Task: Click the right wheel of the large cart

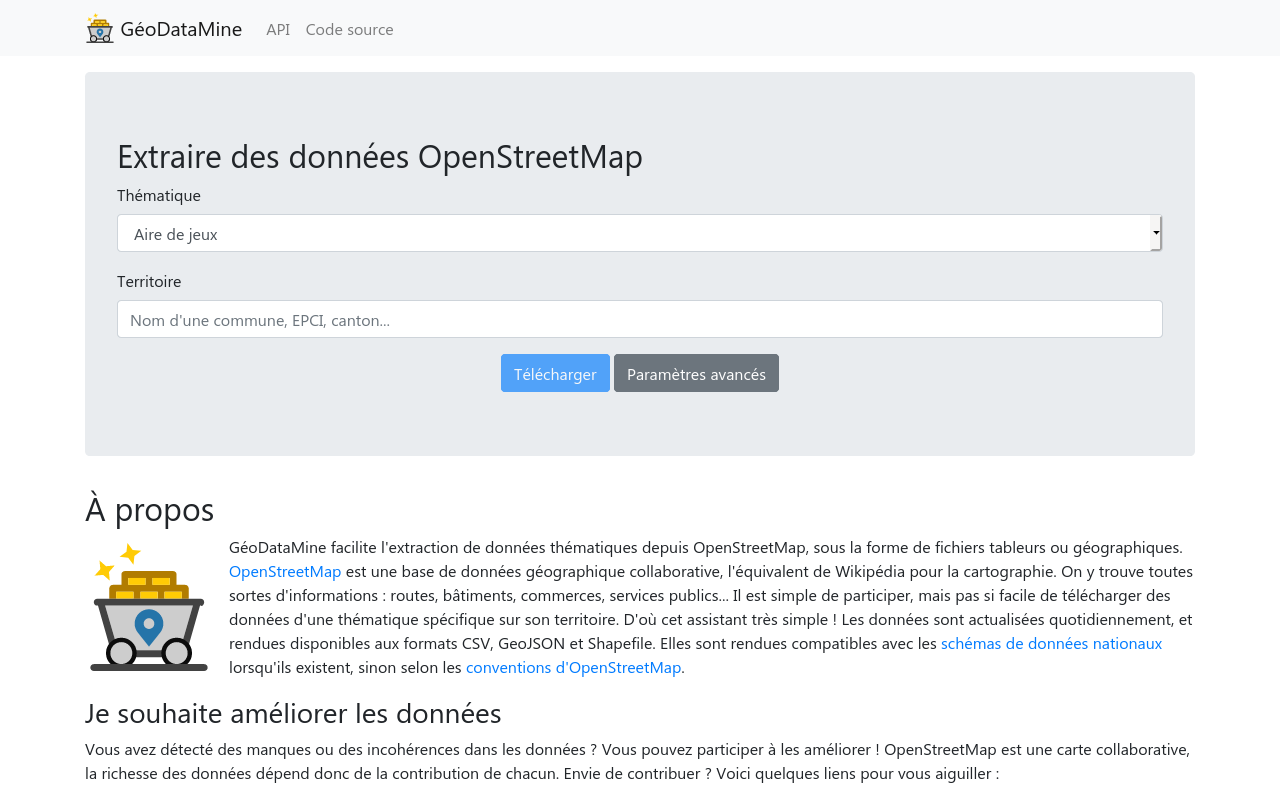Action: tap(177, 653)
